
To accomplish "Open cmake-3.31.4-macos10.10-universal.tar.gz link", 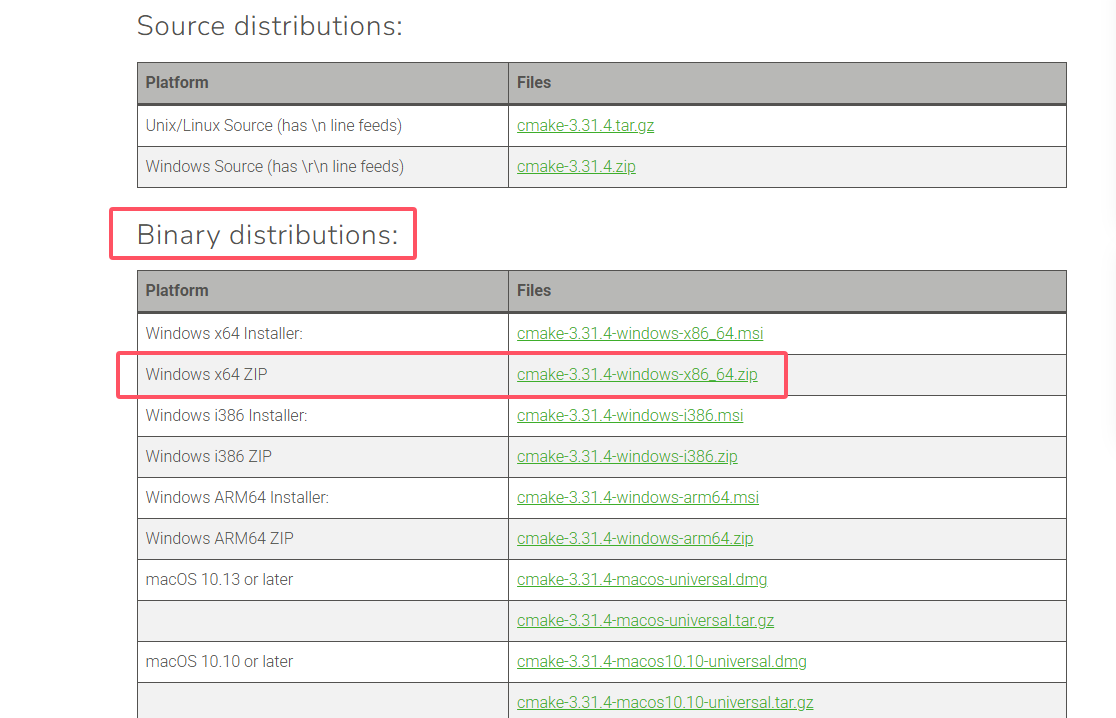I will pos(665,702).
